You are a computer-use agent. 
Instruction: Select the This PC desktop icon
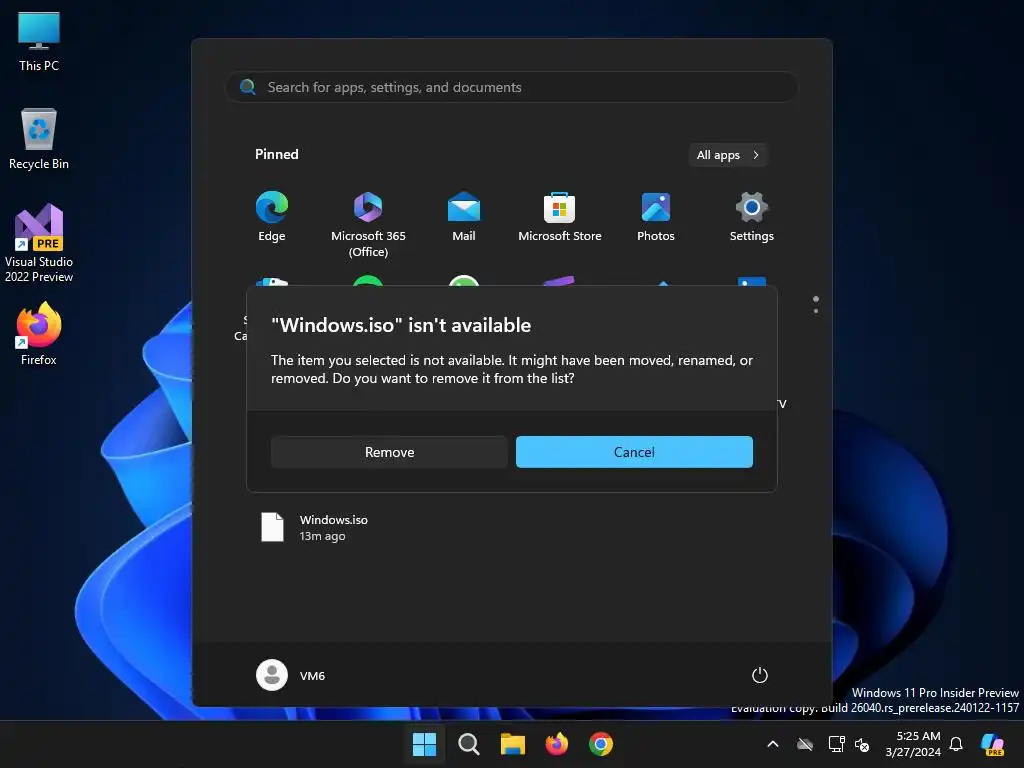39,41
